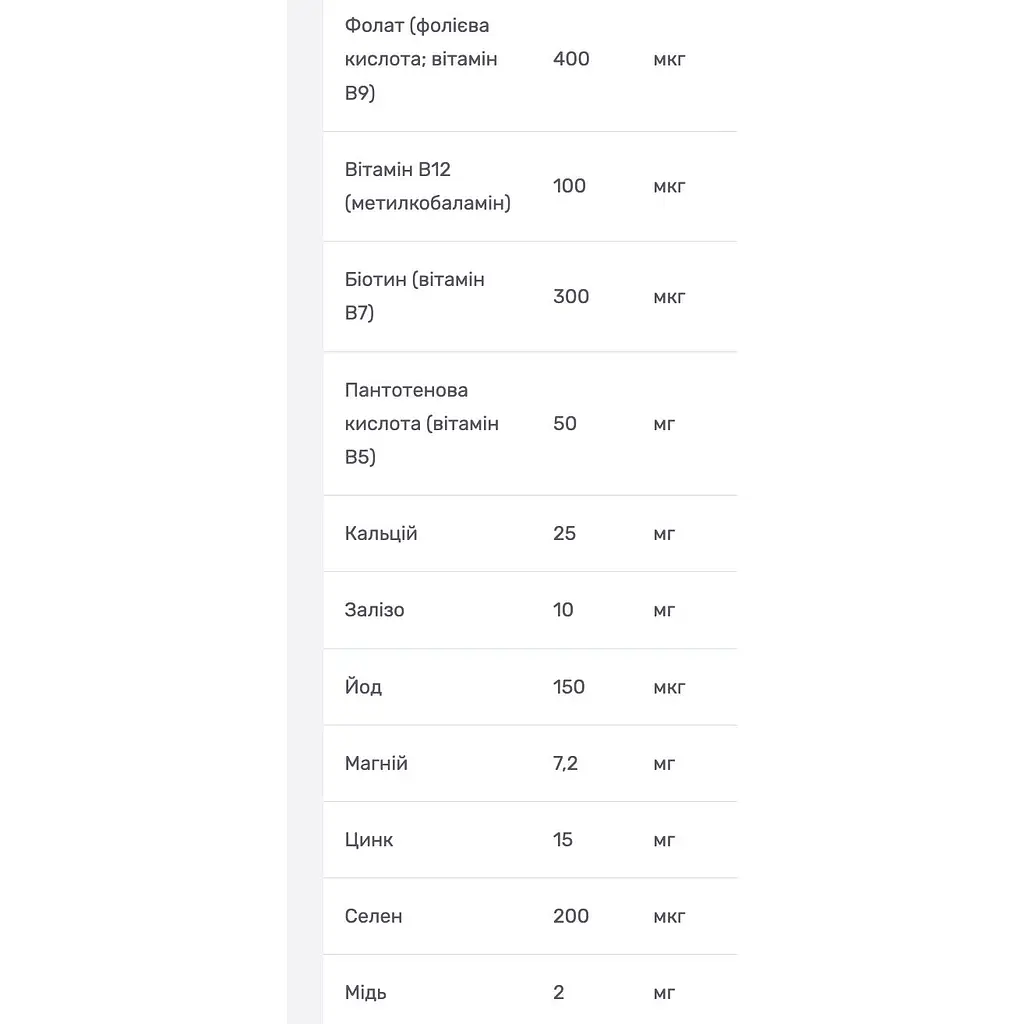Viewport: 1024px width, 1024px height.
Task: Click the B12 amount value 100
Action: click(x=569, y=186)
